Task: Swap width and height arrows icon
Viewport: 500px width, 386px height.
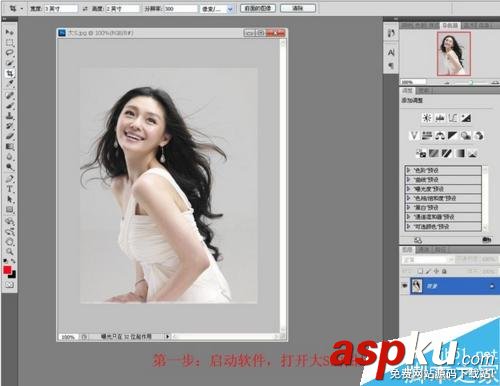Action: (85, 9)
